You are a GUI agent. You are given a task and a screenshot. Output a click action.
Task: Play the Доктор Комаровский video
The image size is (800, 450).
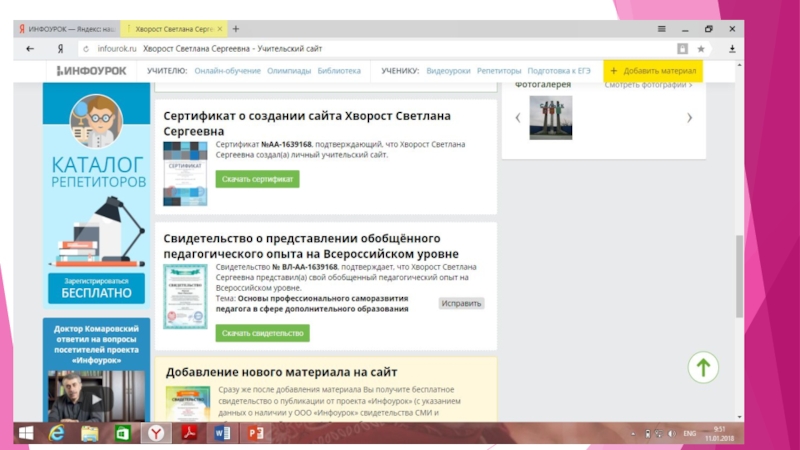pyautogui.click(x=96, y=399)
